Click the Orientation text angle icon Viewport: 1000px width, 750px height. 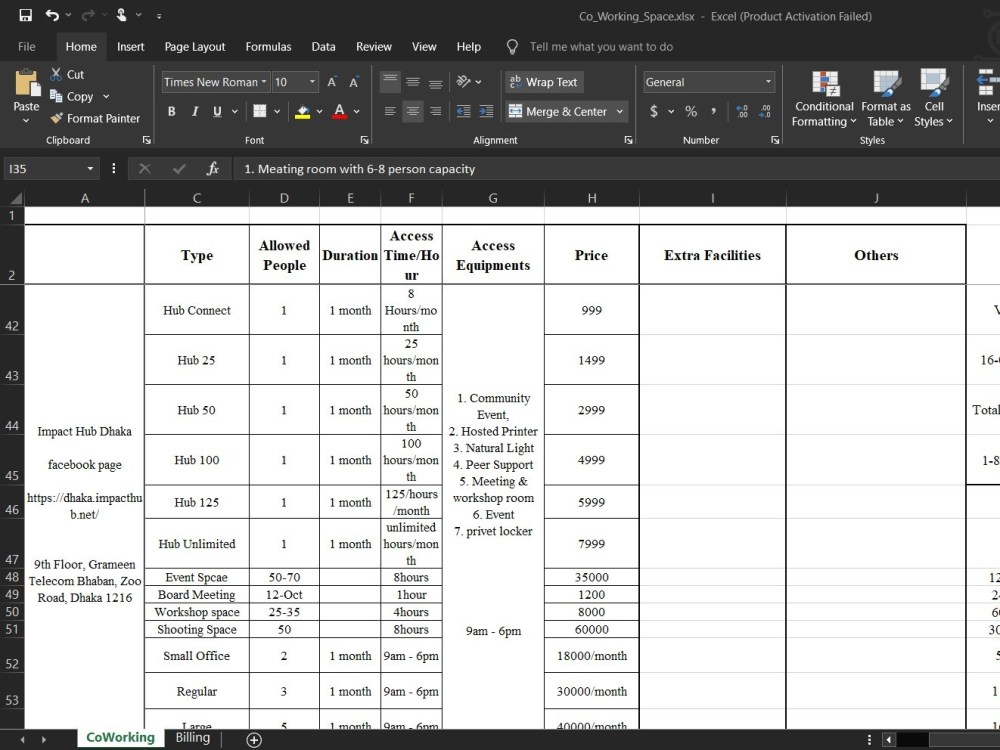pyautogui.click(x=464, y=82)
